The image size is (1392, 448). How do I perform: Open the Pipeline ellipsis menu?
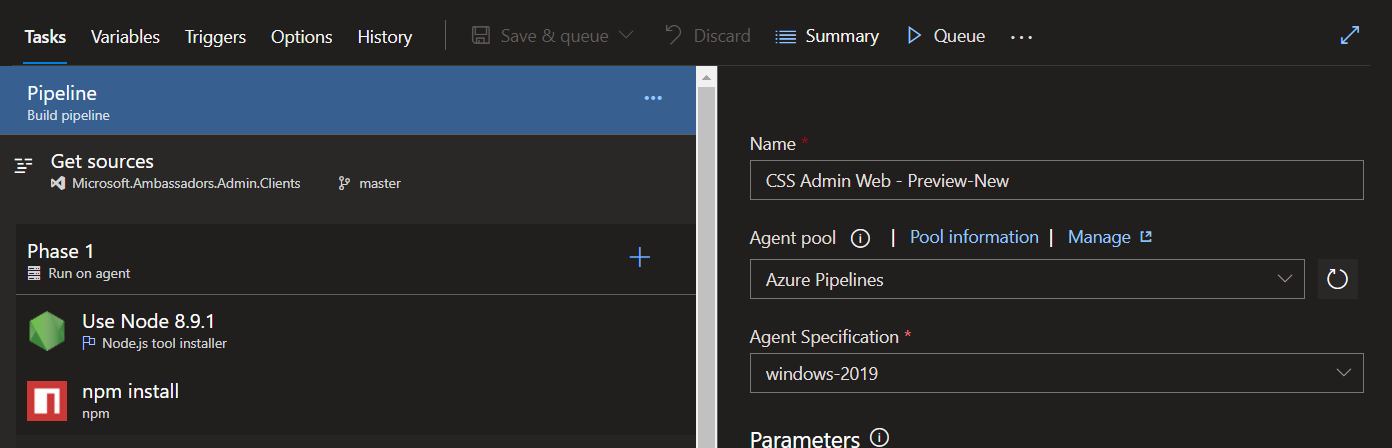point(653,98)
